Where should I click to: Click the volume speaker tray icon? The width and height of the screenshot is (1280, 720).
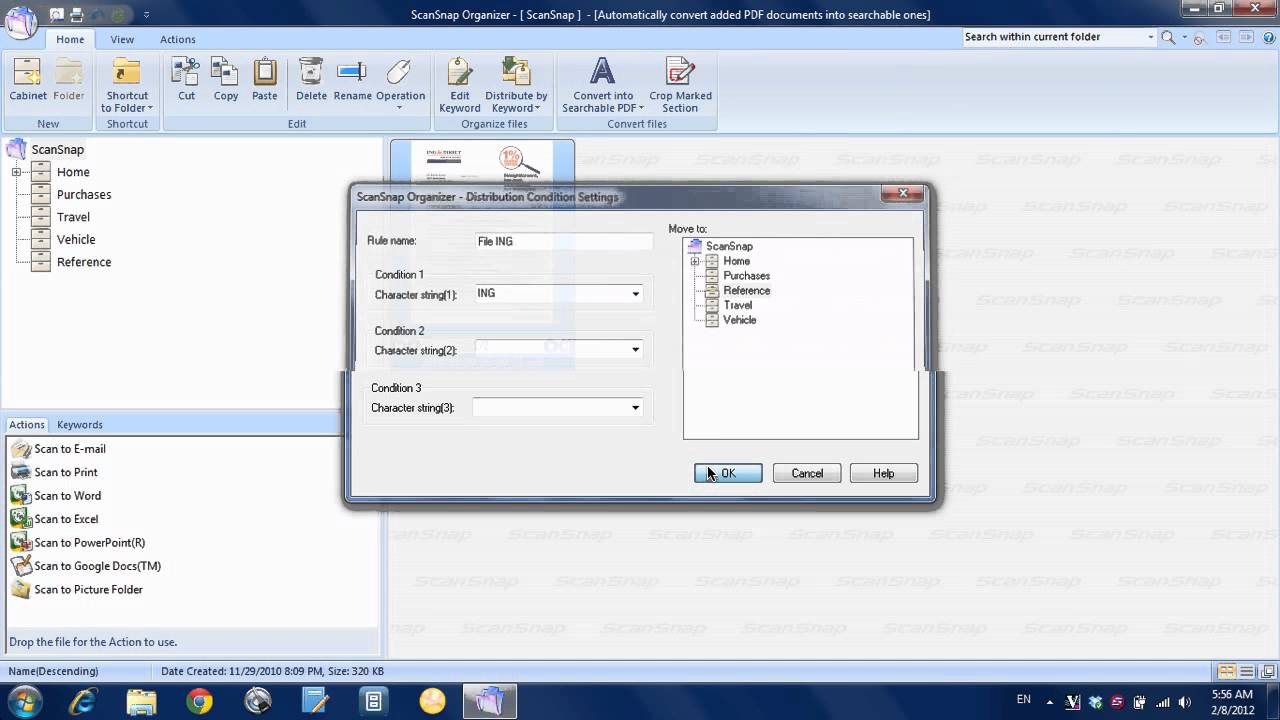point(1184,702)
